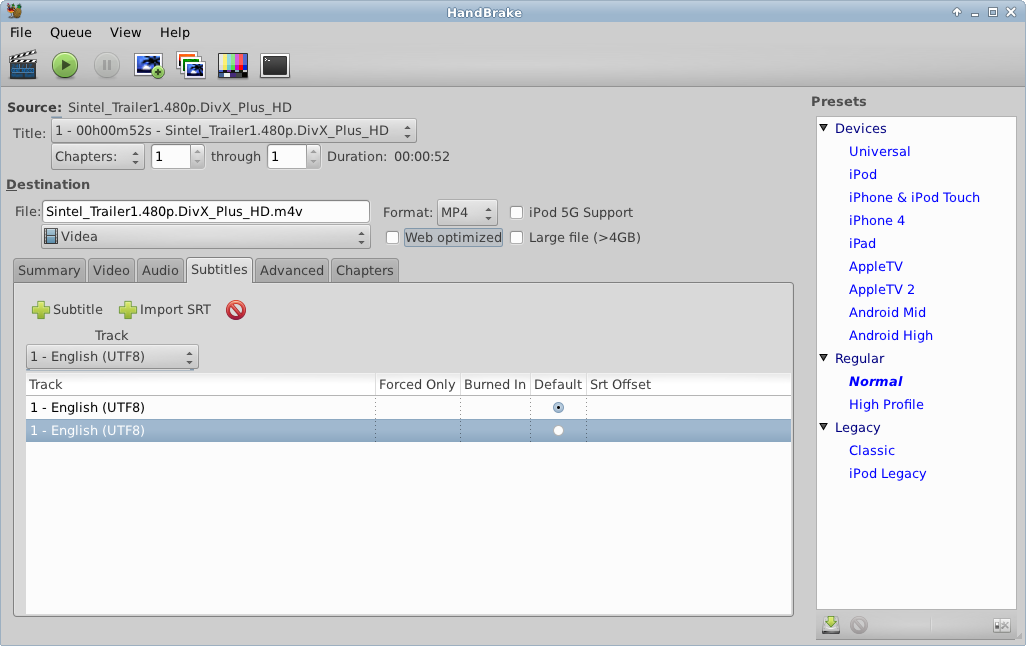
Task: Save preset with the download icon
Action: 831,624
